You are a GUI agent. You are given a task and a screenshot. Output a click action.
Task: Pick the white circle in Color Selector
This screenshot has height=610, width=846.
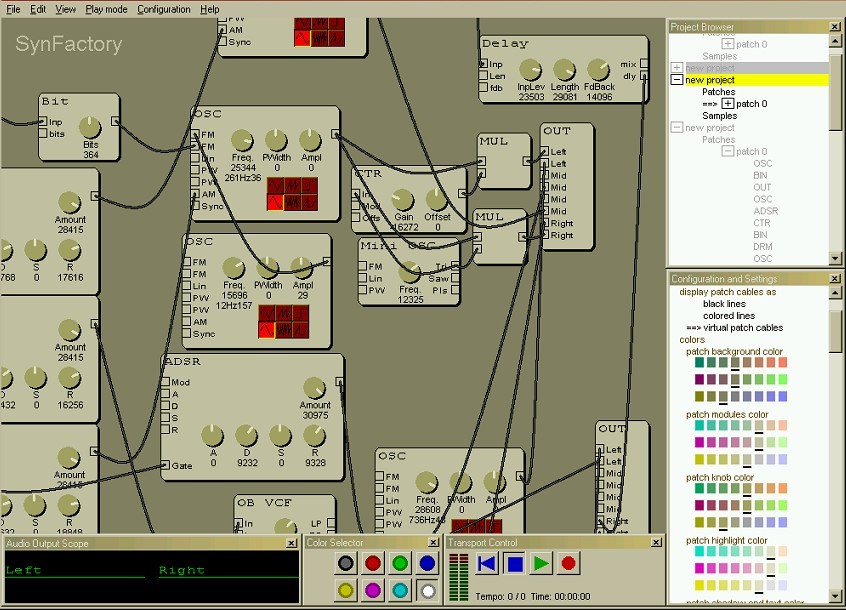click(x=427, y=590)
